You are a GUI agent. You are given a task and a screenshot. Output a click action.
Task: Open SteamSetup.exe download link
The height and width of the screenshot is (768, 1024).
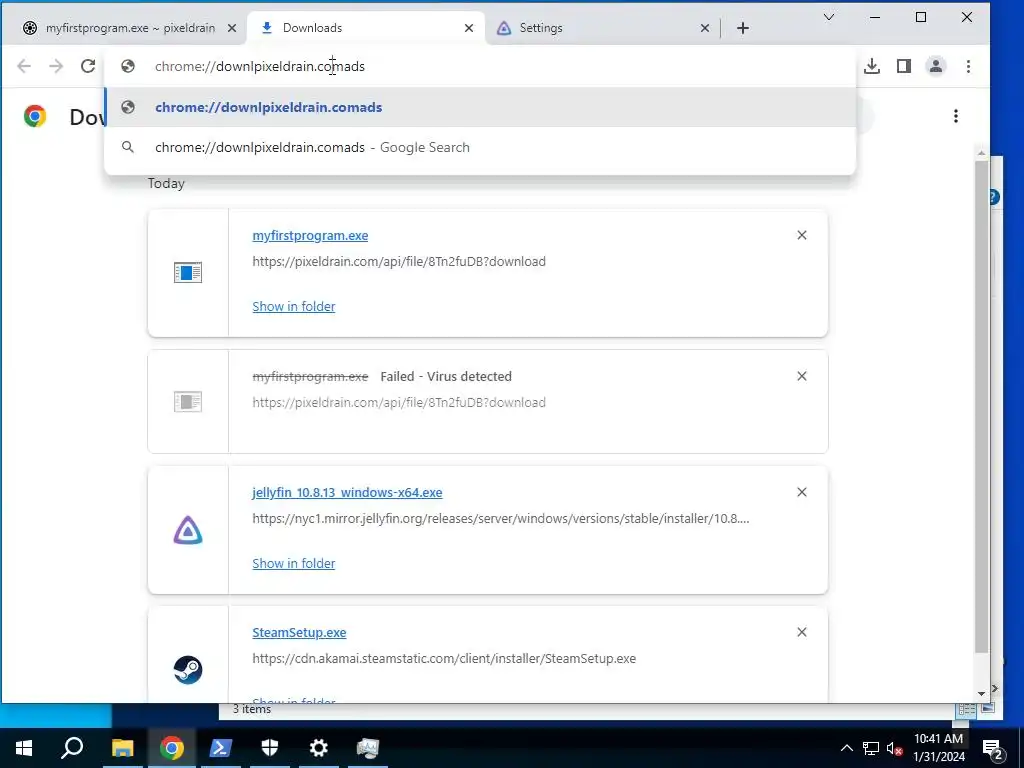tap(299, 633)
